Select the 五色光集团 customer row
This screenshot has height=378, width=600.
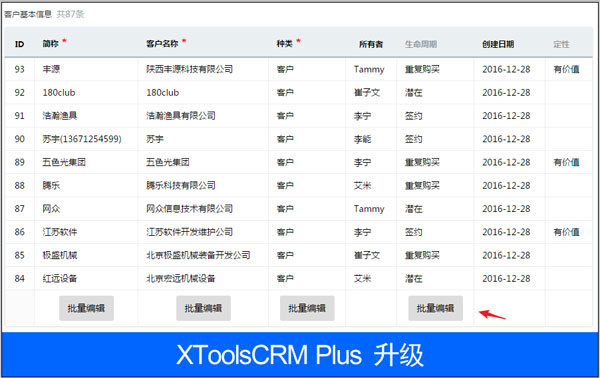pos(298,162)
